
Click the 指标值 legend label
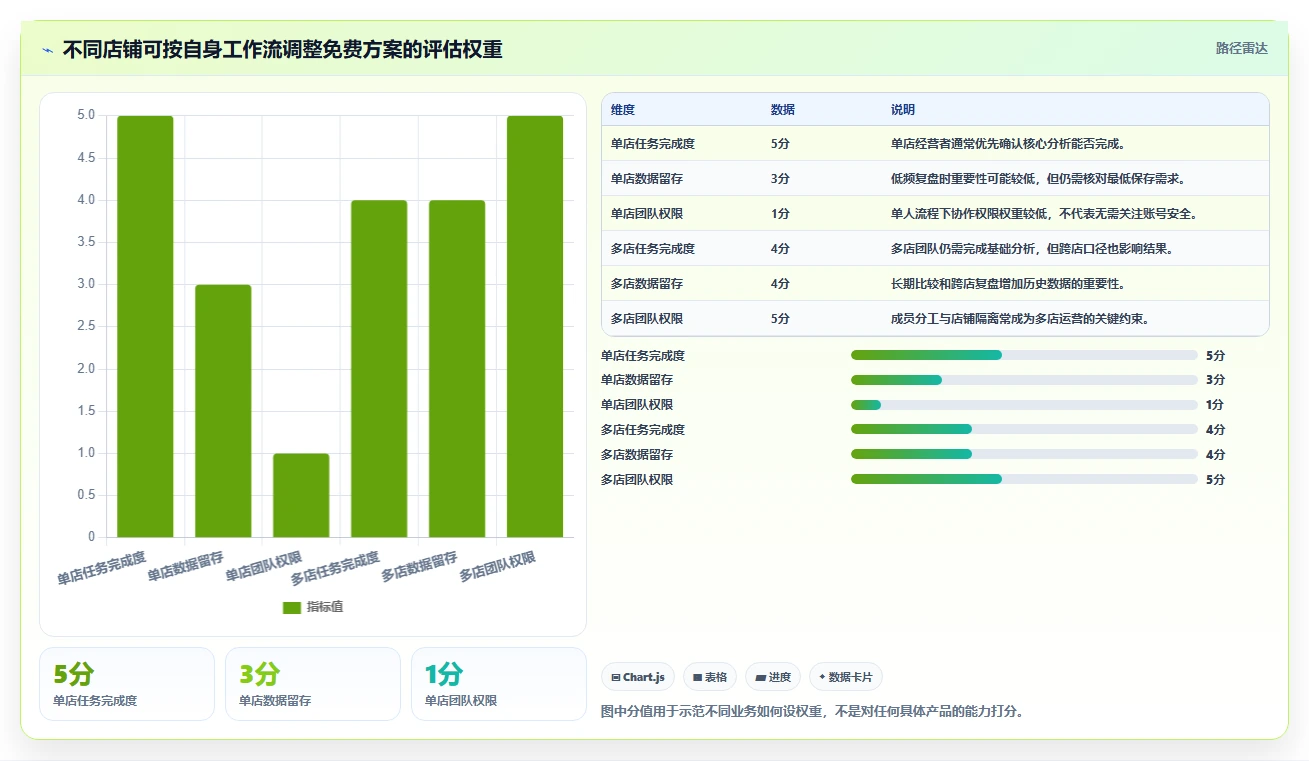(x=325, y=607)
